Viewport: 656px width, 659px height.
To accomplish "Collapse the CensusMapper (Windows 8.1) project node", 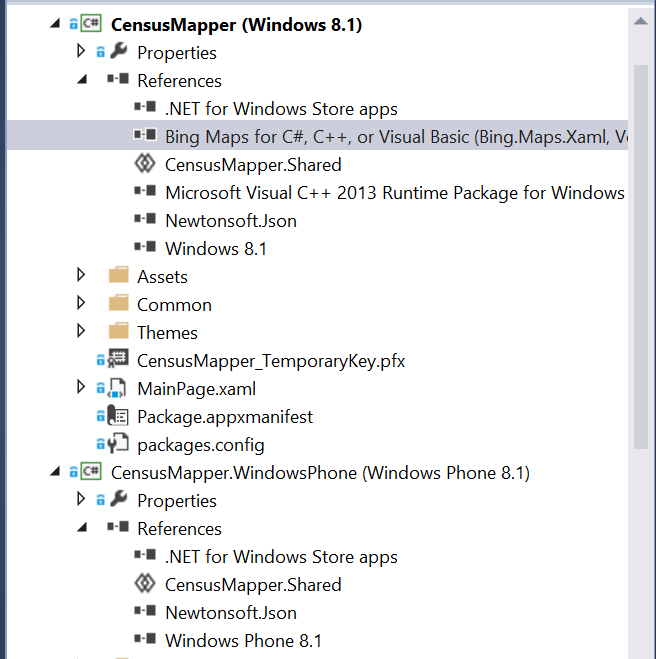I will coord(54,25).
